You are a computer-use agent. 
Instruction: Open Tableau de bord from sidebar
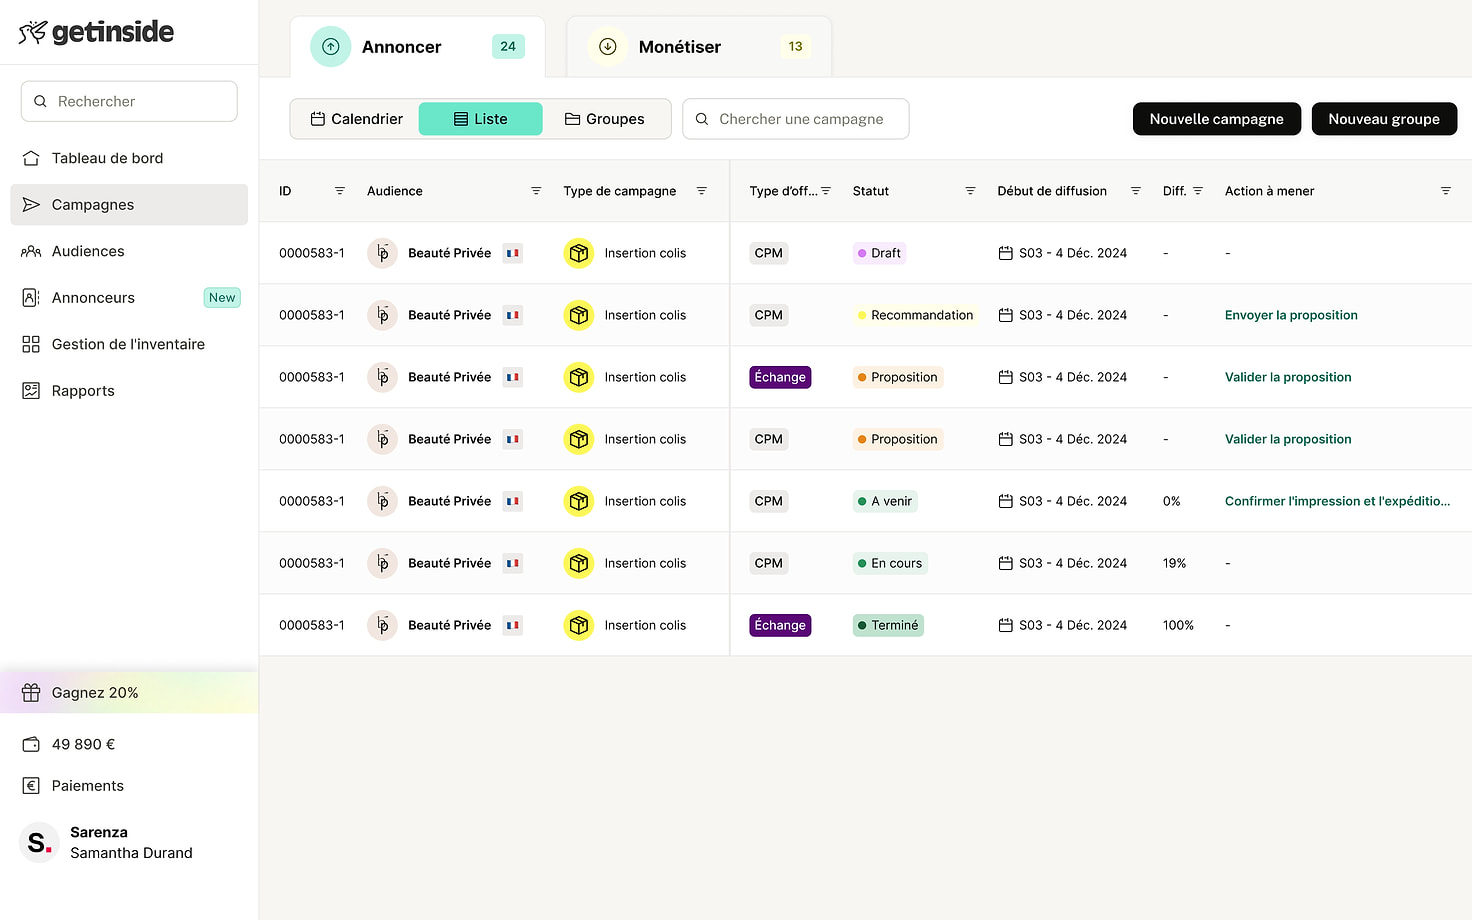[129, 158]
